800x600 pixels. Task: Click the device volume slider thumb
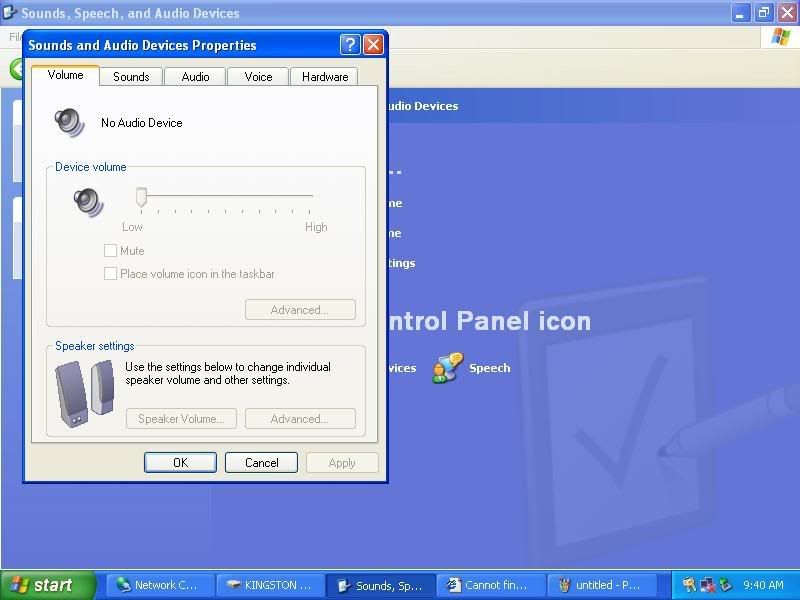(x=141, y=197)
